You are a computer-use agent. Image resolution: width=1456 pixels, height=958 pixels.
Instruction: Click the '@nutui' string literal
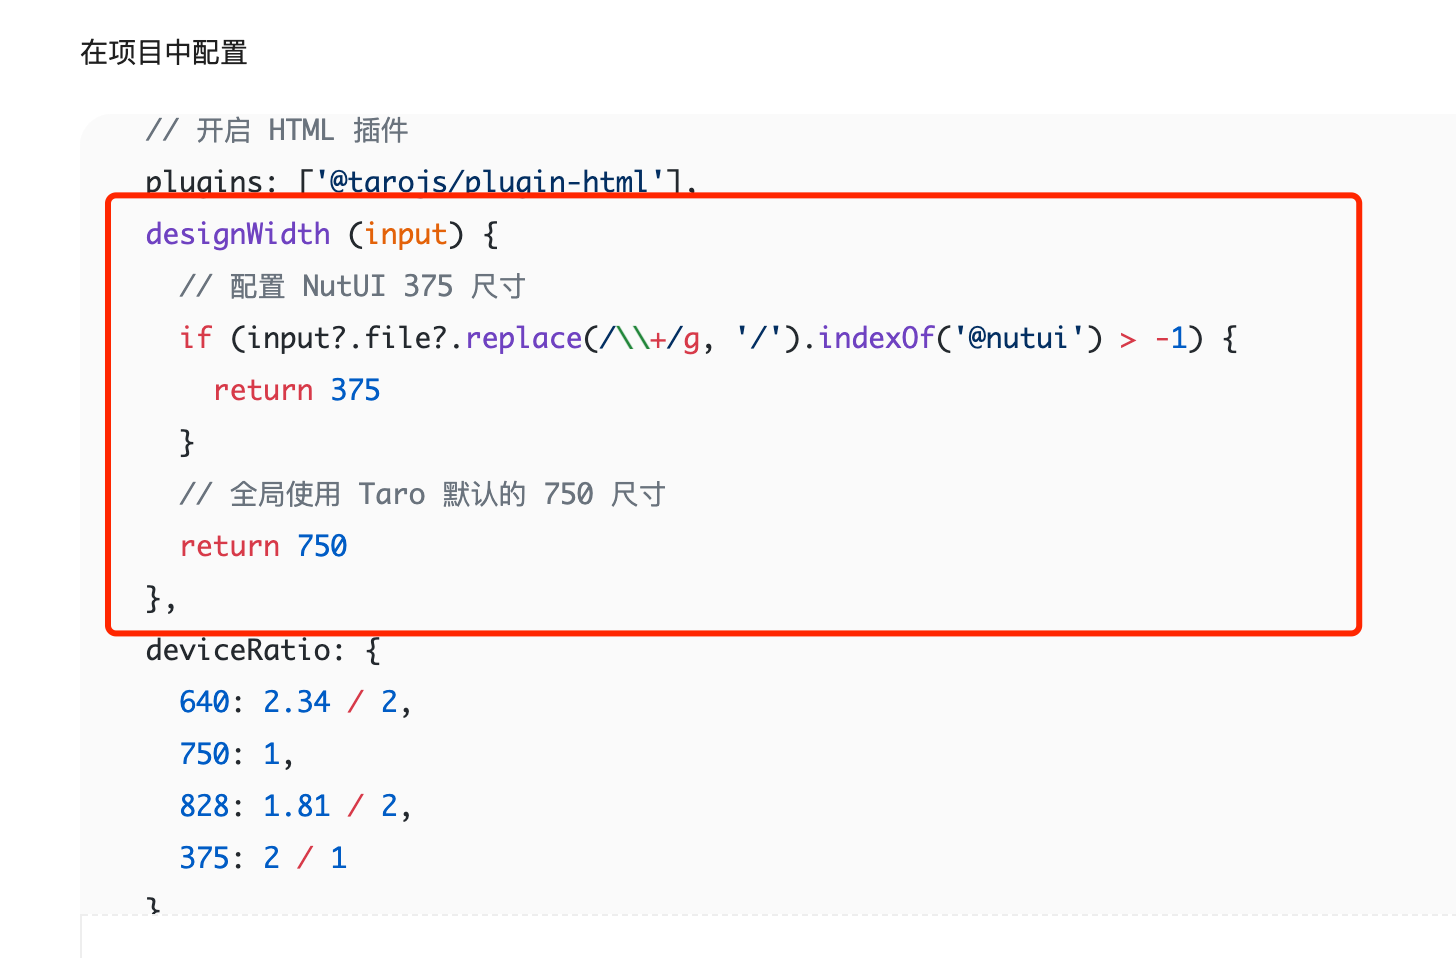click(1019, 338)
